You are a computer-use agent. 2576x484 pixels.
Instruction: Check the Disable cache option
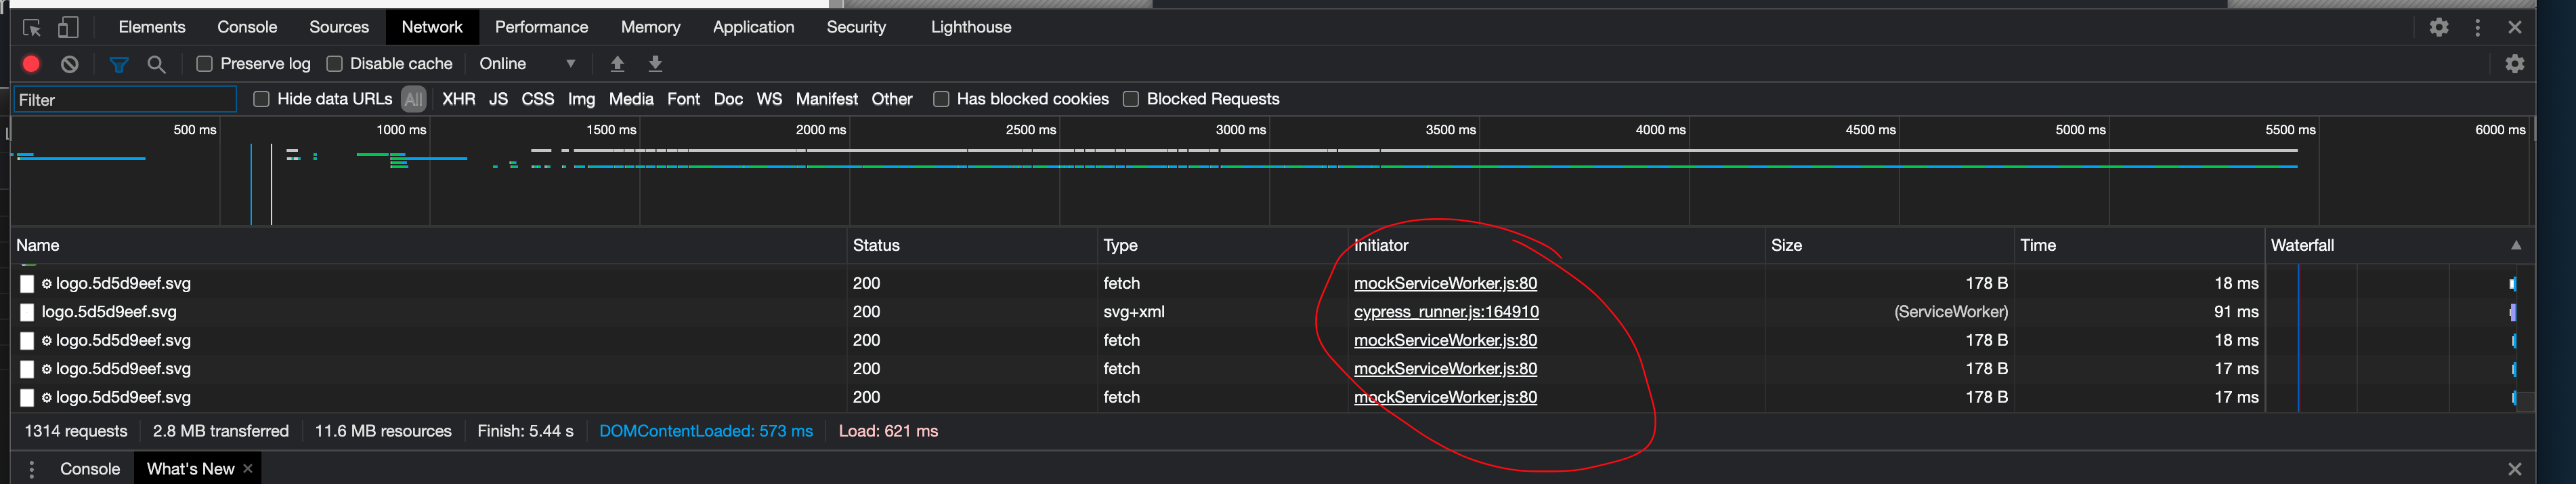click(x=334, y=64)
